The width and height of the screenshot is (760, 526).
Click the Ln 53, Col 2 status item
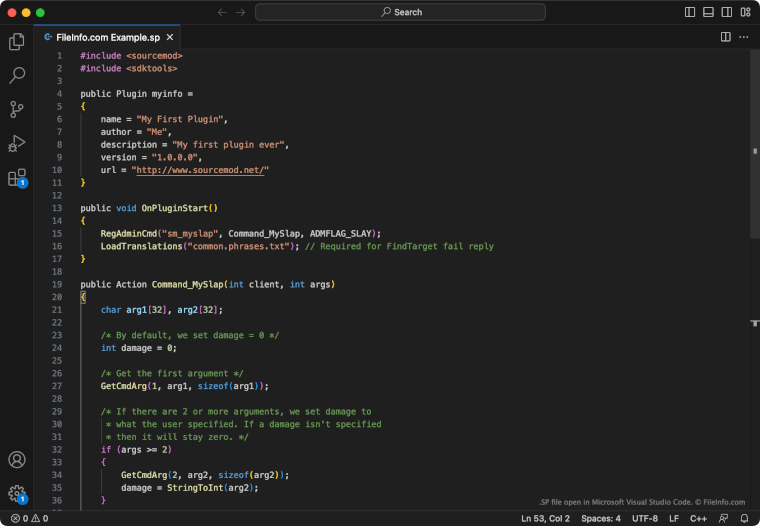[546, 519]
